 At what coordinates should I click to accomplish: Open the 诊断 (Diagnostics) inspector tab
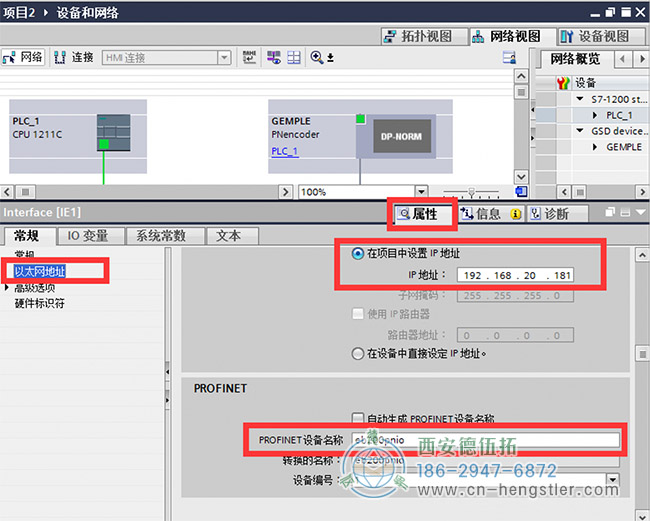(x=557, y=214)
